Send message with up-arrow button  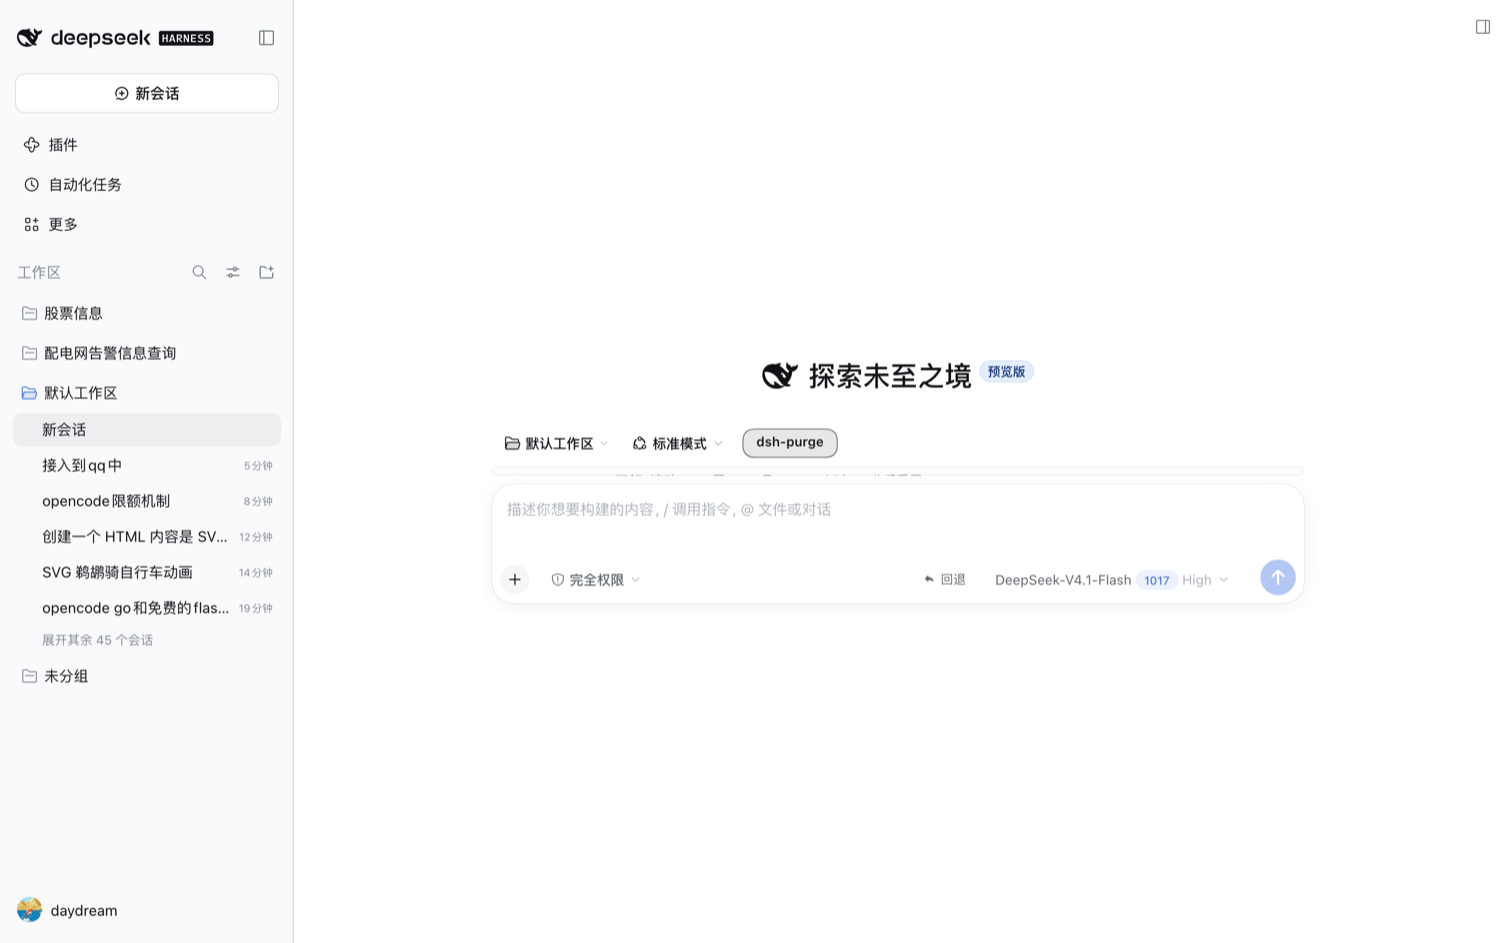point(1277,577)
